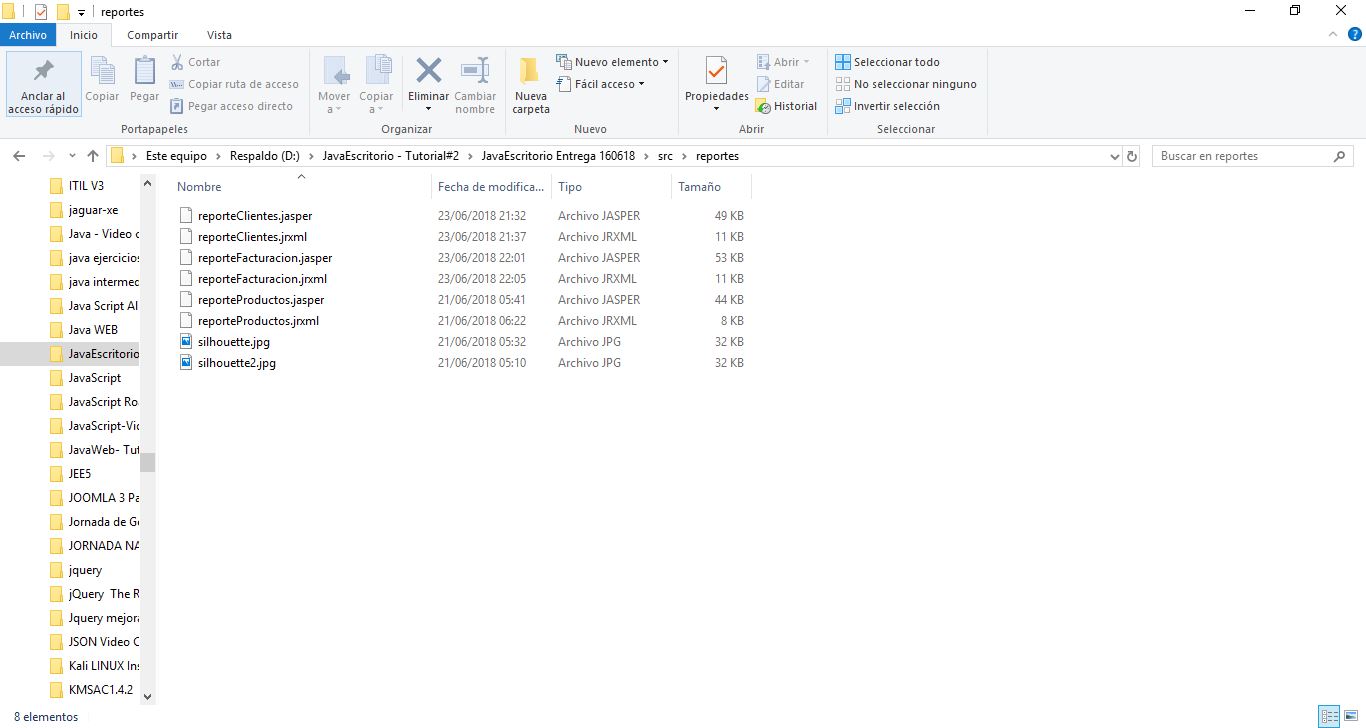Open Java WEB folder in sidebar
The image size is (1366, 728).
93,330
